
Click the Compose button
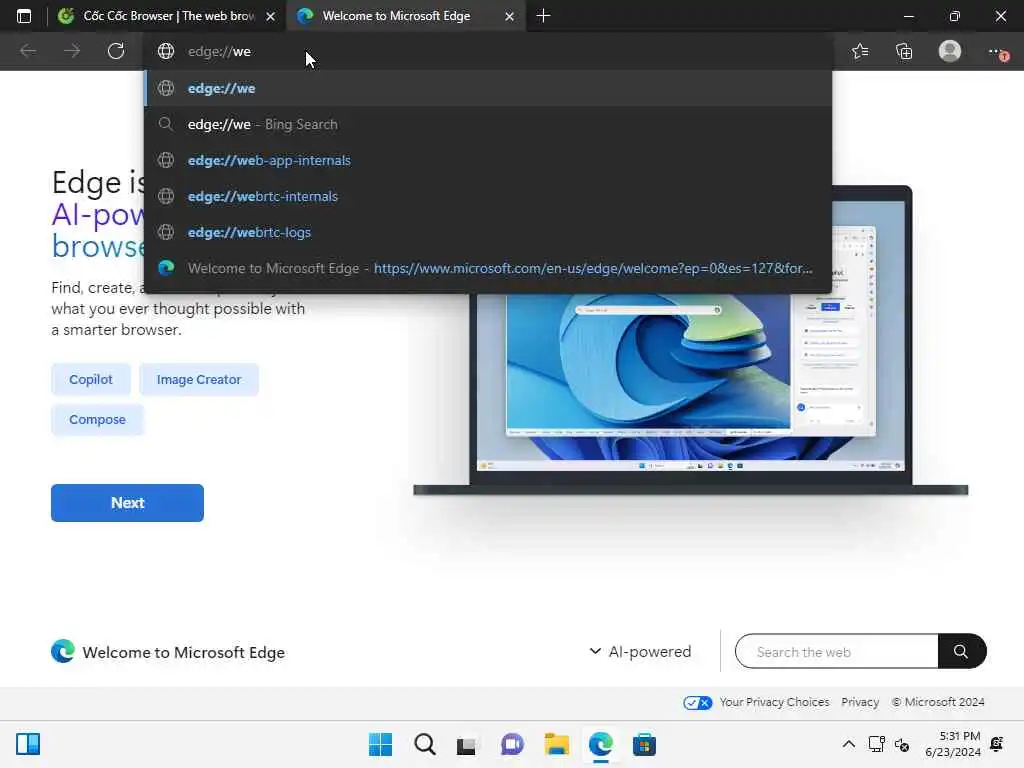(x=97, y=419)
